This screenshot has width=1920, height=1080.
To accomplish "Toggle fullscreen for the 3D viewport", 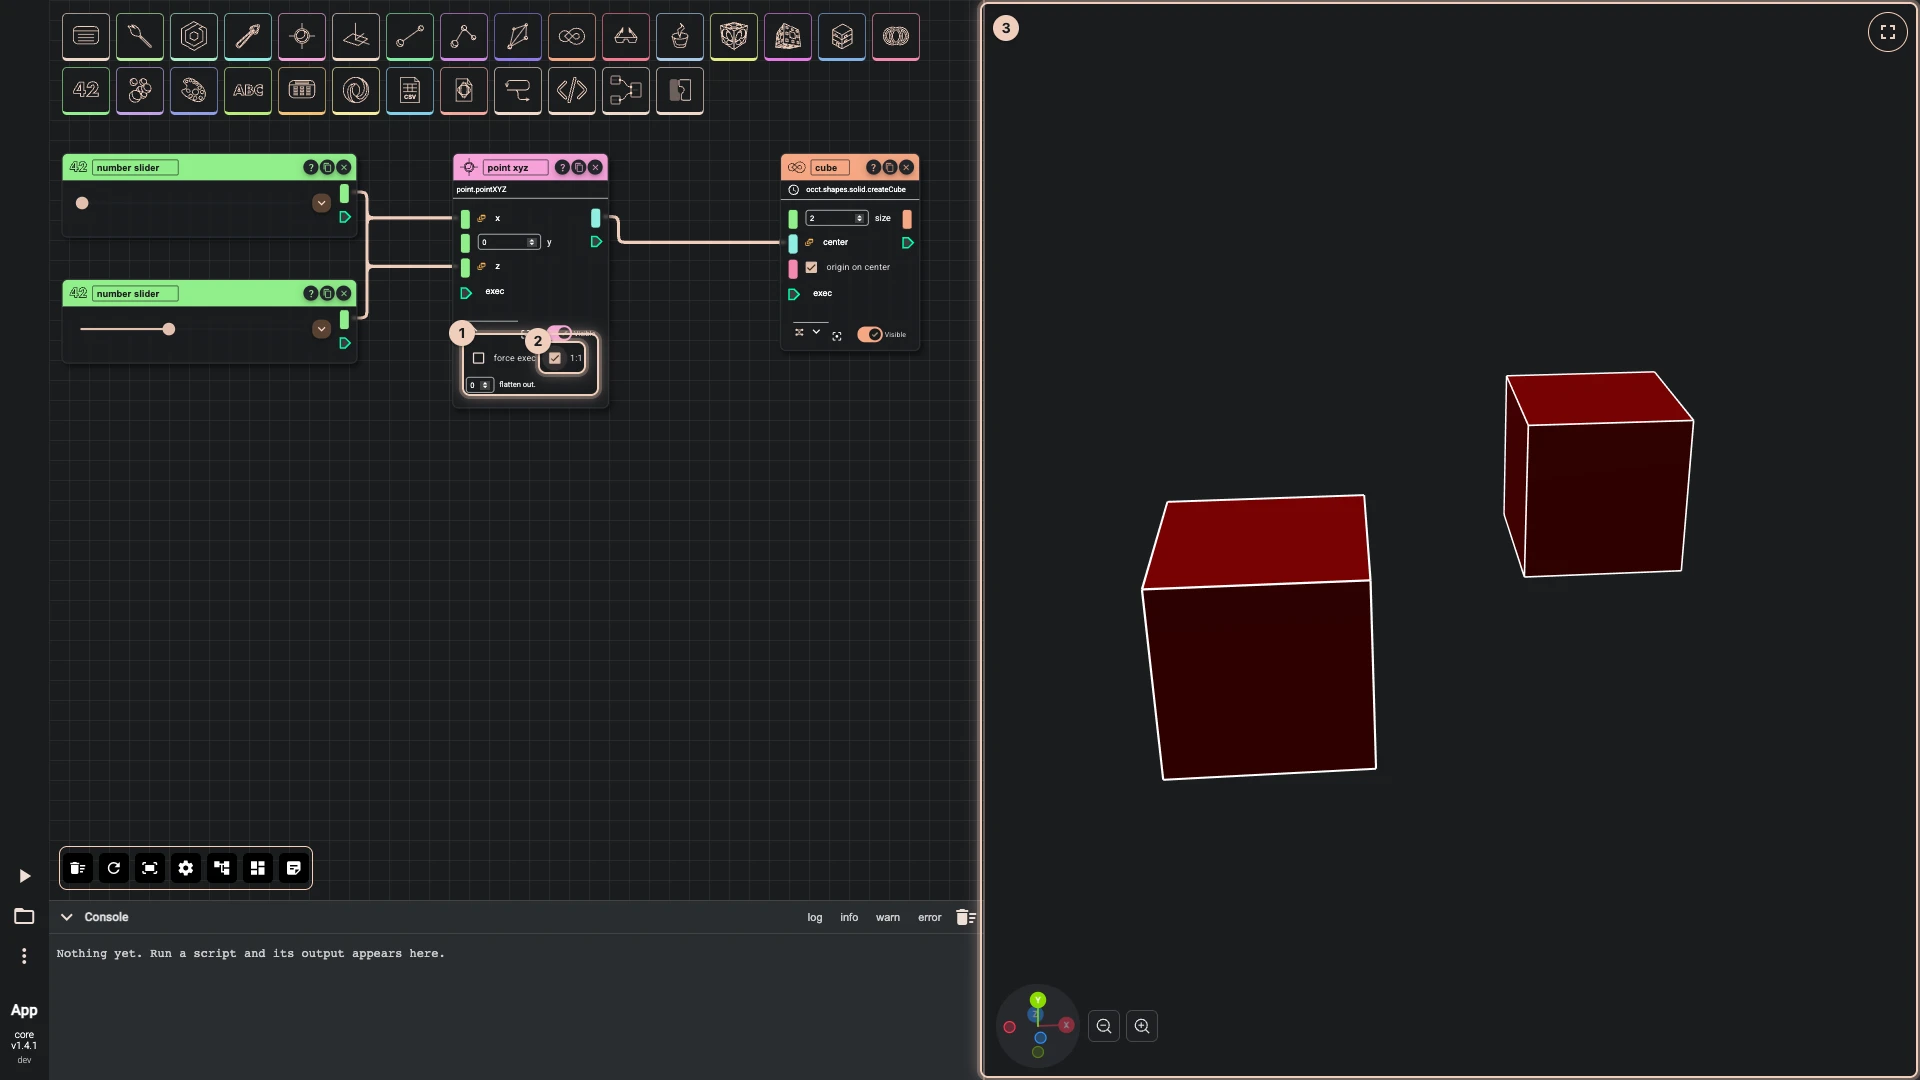I will [x=1888, y=32].
